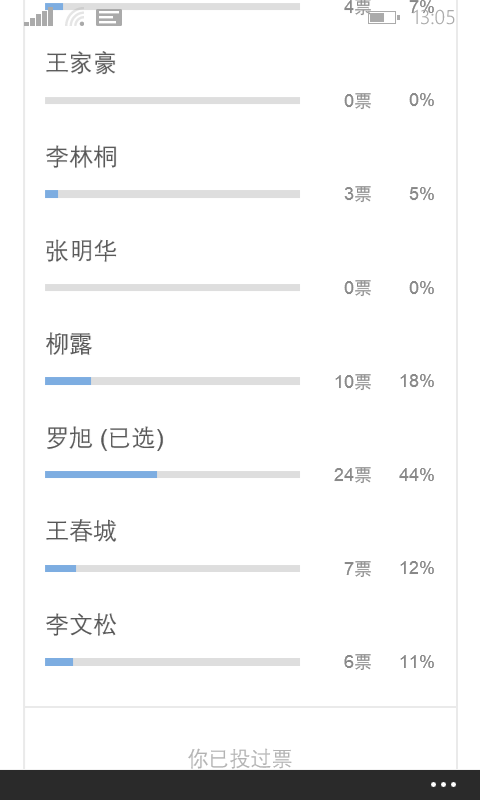This screenshot has height=800, width=480.
Task: Tap the 13:05 clock in status bar
Action: pyautogui.click(x=434, y=17)
